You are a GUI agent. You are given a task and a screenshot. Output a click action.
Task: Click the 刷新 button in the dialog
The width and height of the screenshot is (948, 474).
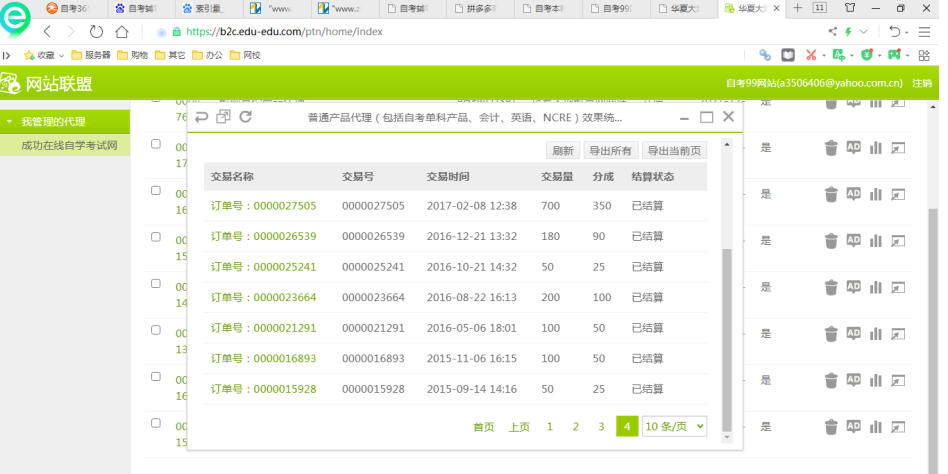click(563, 151)
